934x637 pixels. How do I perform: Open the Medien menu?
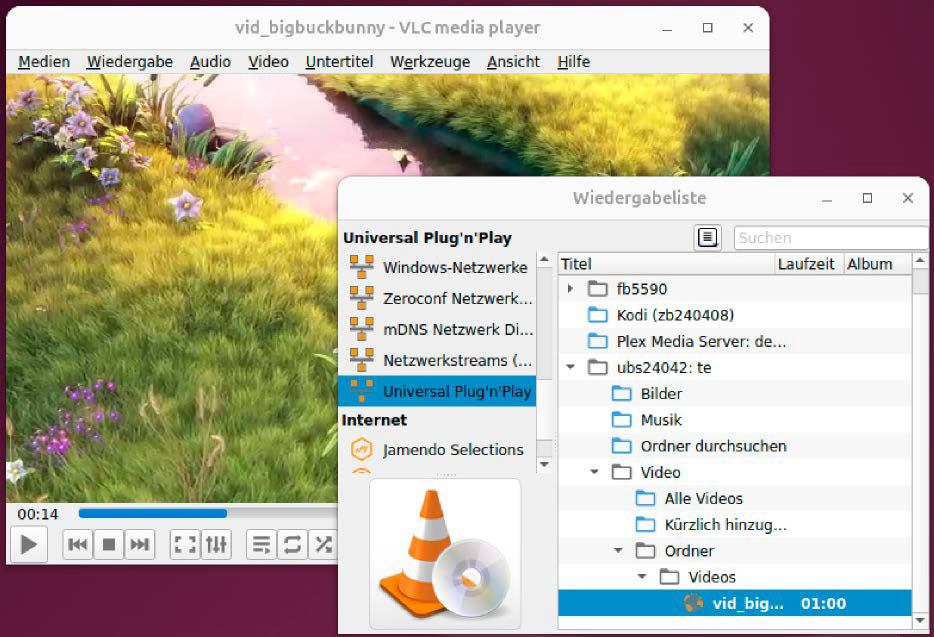[x=44, y=62]
